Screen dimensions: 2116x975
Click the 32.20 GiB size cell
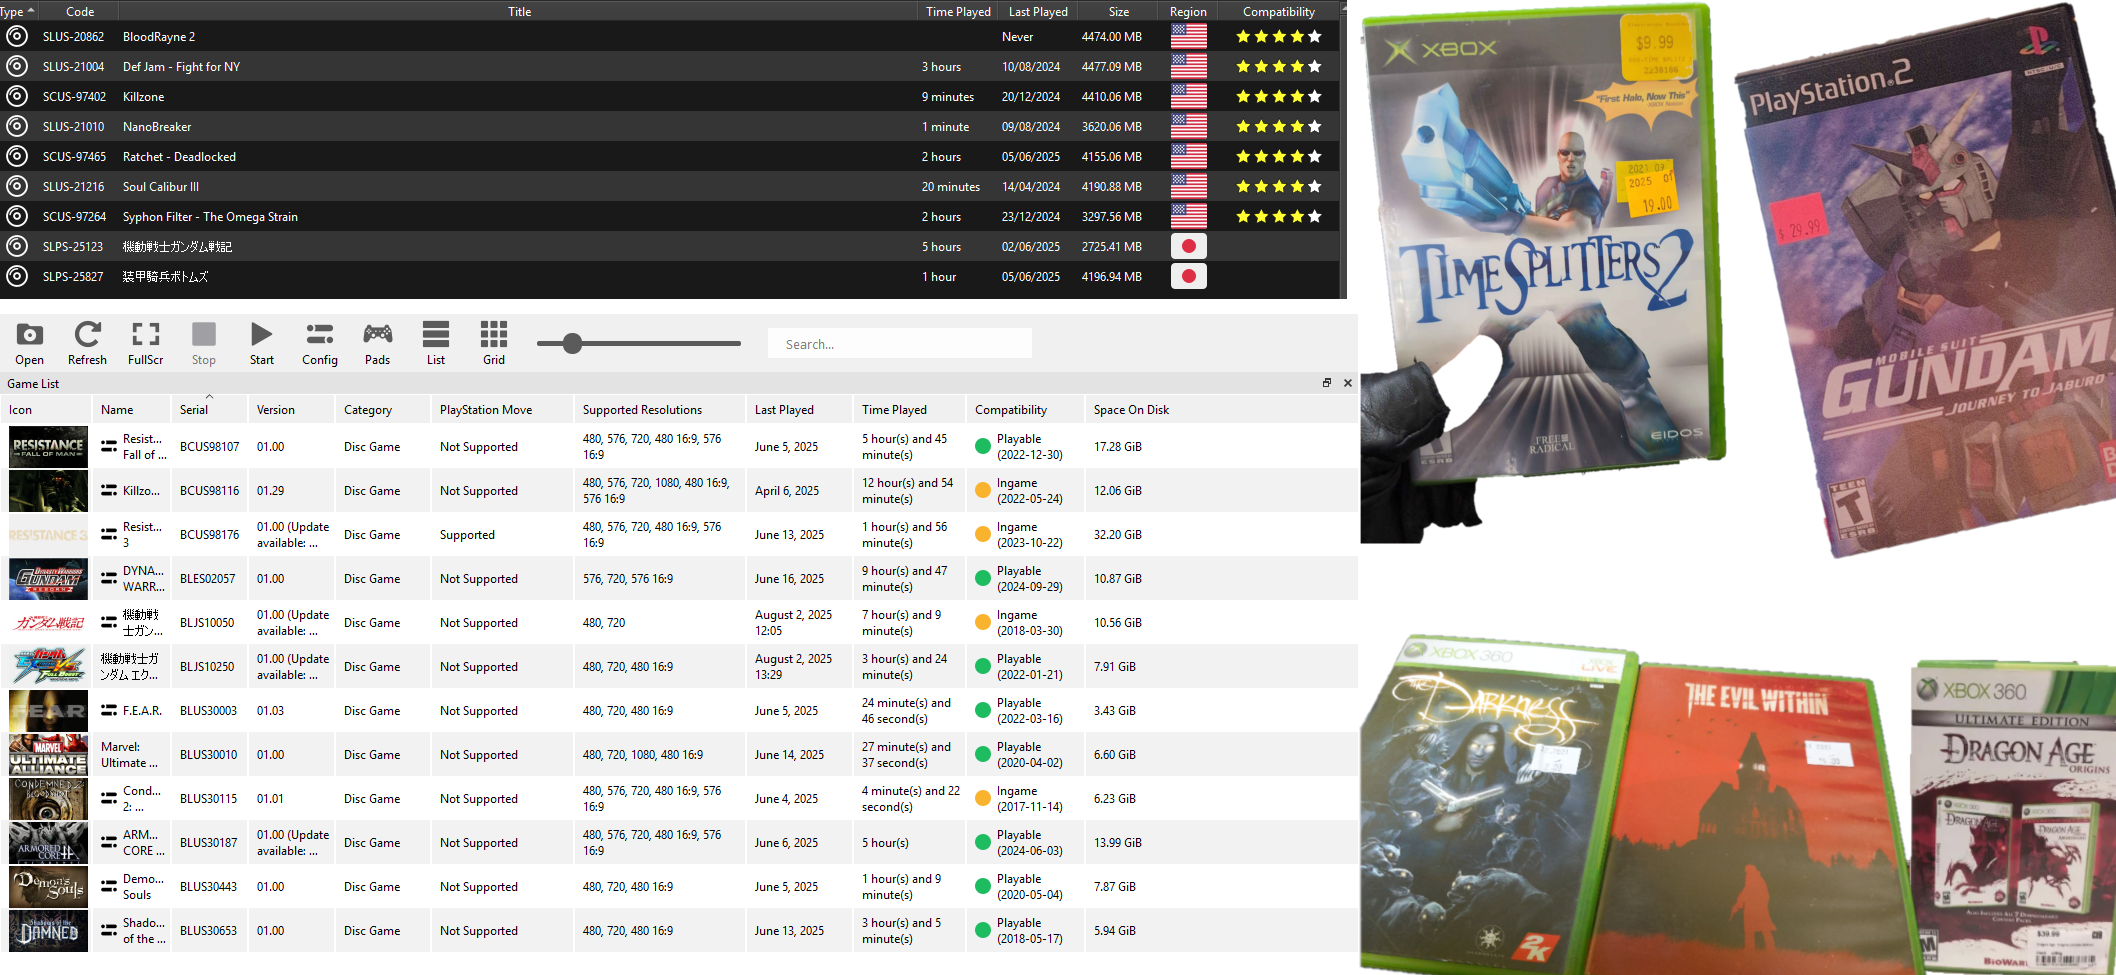(x=1118, y=535)
